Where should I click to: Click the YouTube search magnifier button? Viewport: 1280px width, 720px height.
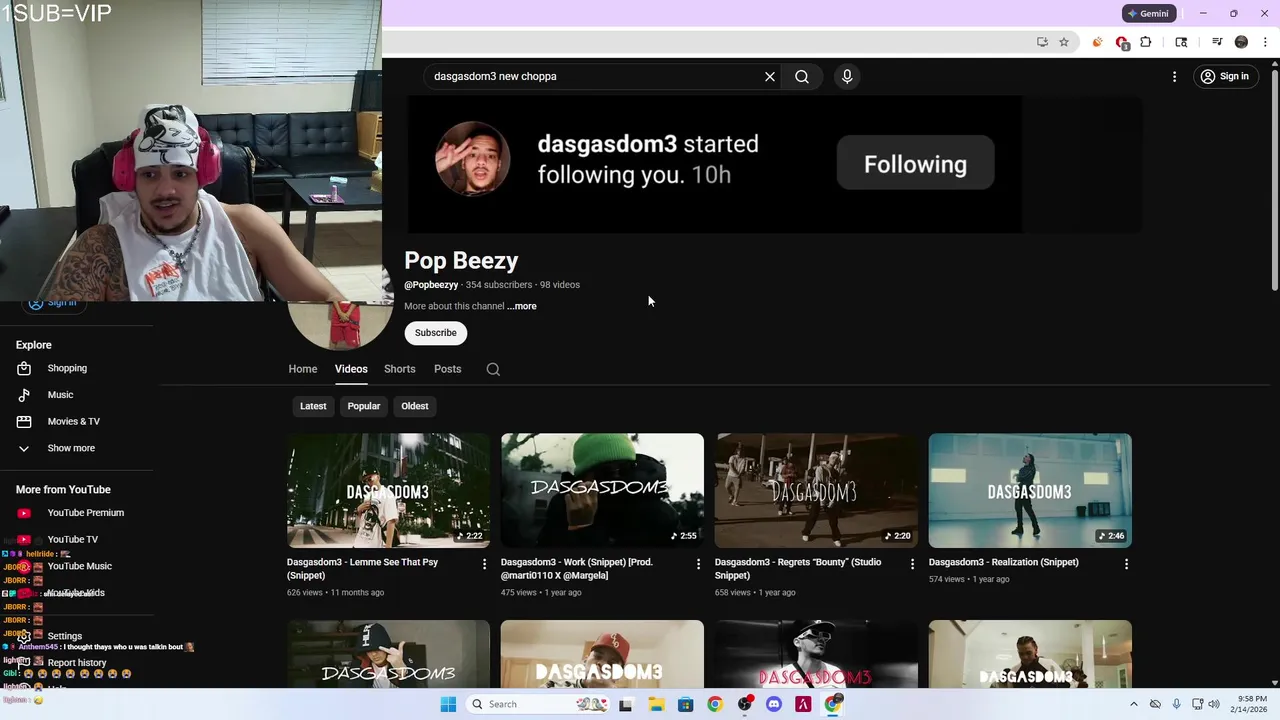coord(802,76)
